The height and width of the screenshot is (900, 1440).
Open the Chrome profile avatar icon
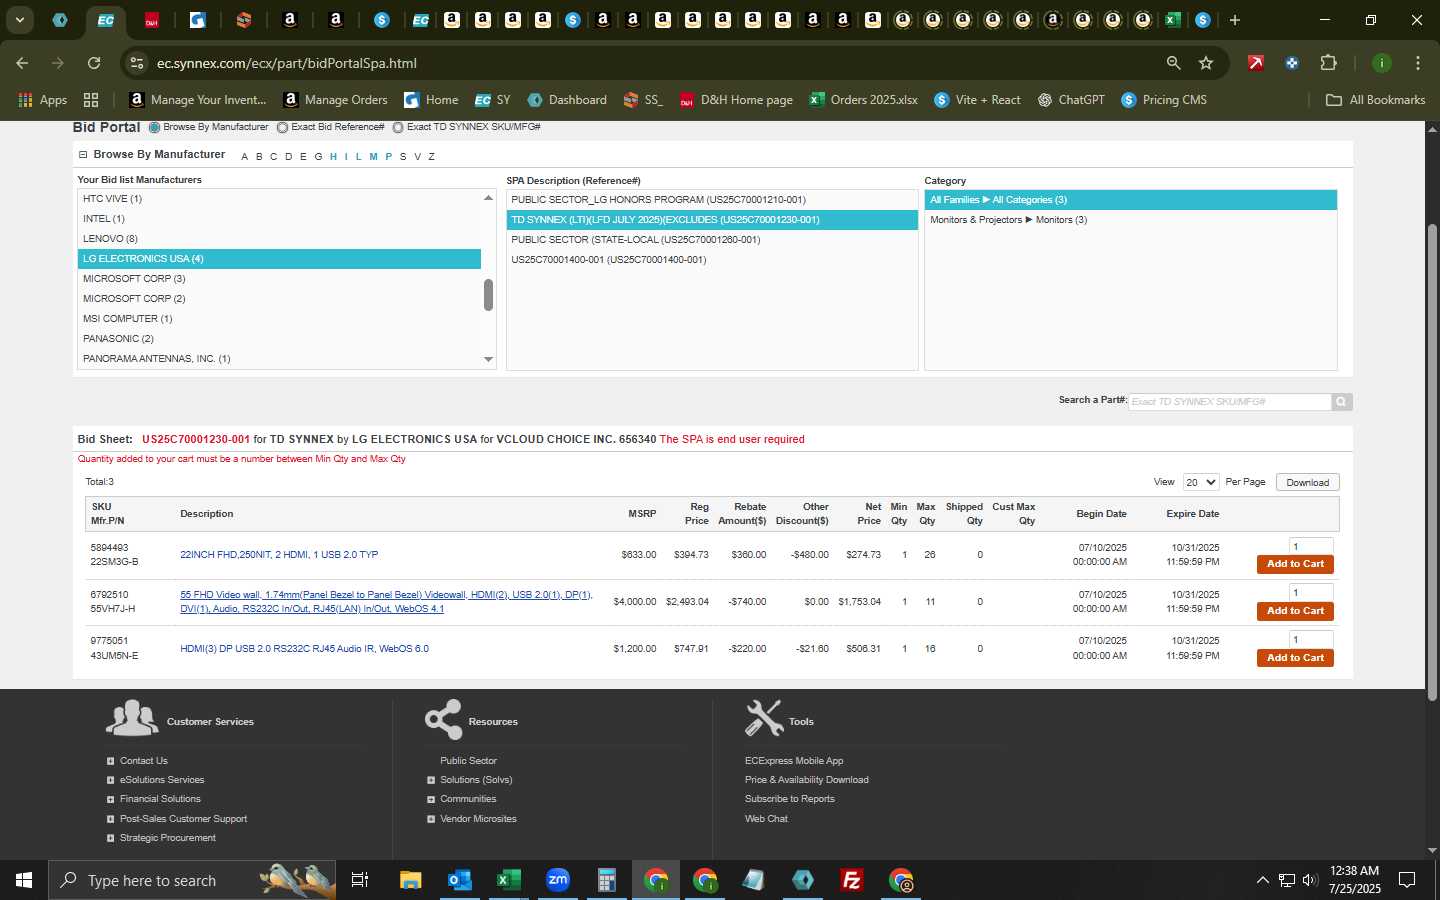(x=1381, y=63)
